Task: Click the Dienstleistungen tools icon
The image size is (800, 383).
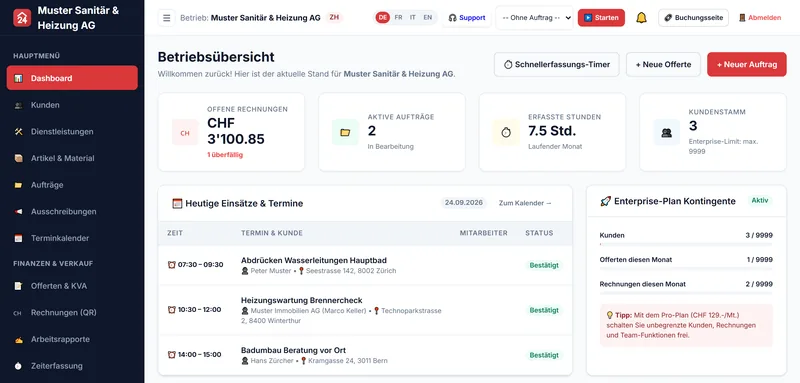Action: click(x=18, y=132)
